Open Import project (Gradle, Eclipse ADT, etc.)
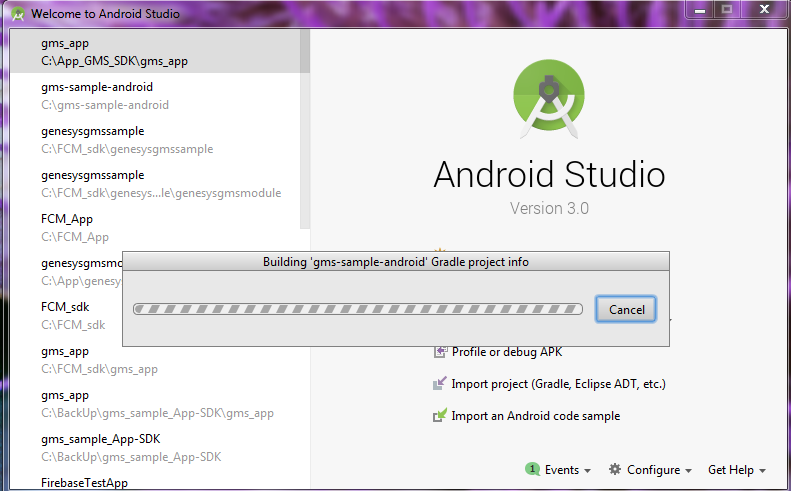The width and height of the screenshot is (791, 491). (558, 384)
